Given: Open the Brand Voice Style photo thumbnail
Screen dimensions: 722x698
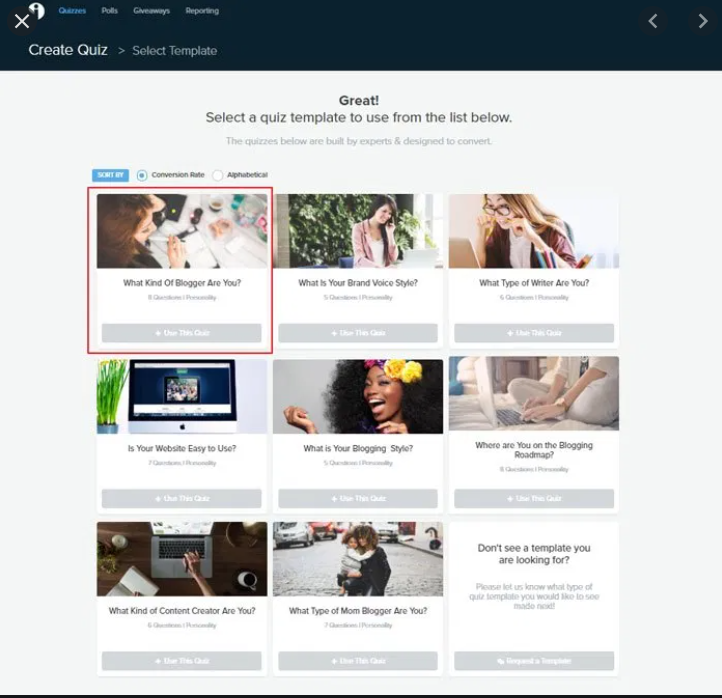Looking at the screenshot, I should pyautogui.click(x=358, y=231).
